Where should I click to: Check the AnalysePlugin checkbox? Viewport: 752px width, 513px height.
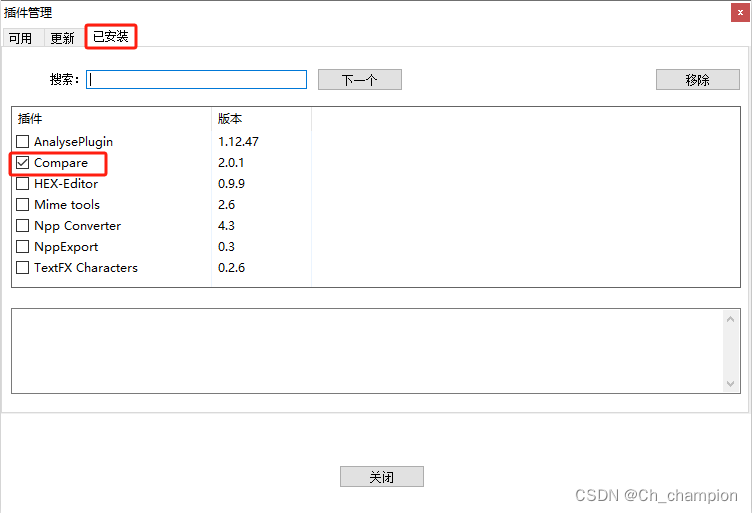point(23,141)
